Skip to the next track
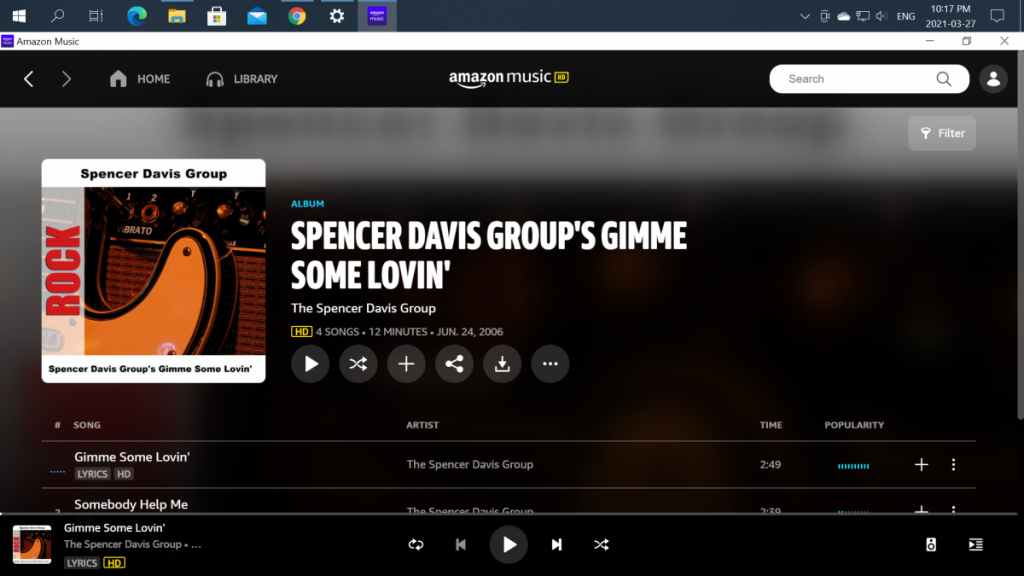The height and width of the screenshot is (576, 1024). [x=556, y=545]
